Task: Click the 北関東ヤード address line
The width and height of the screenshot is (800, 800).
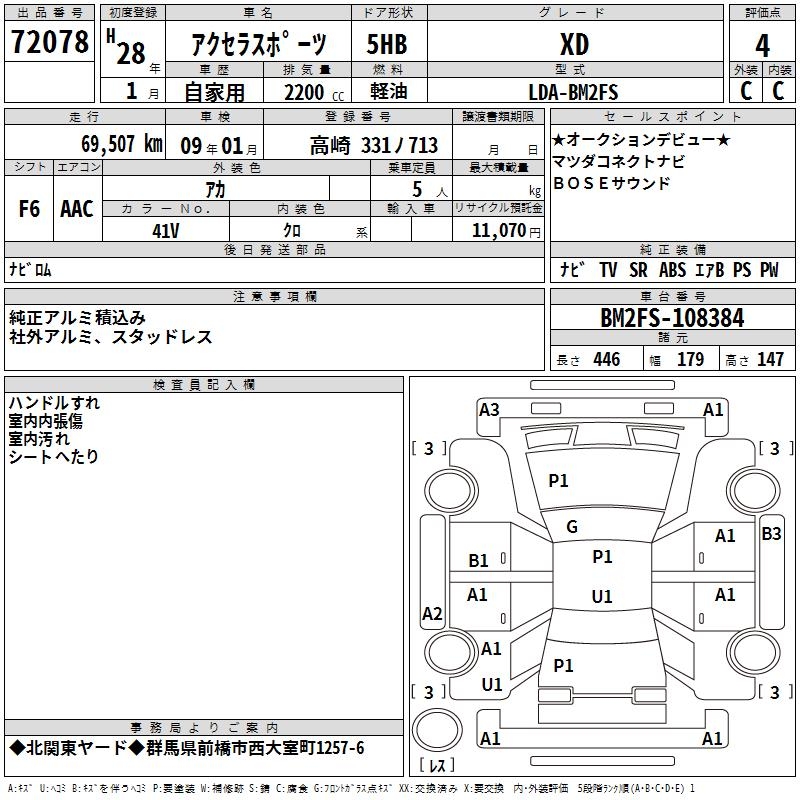Action: click(187, 748)
